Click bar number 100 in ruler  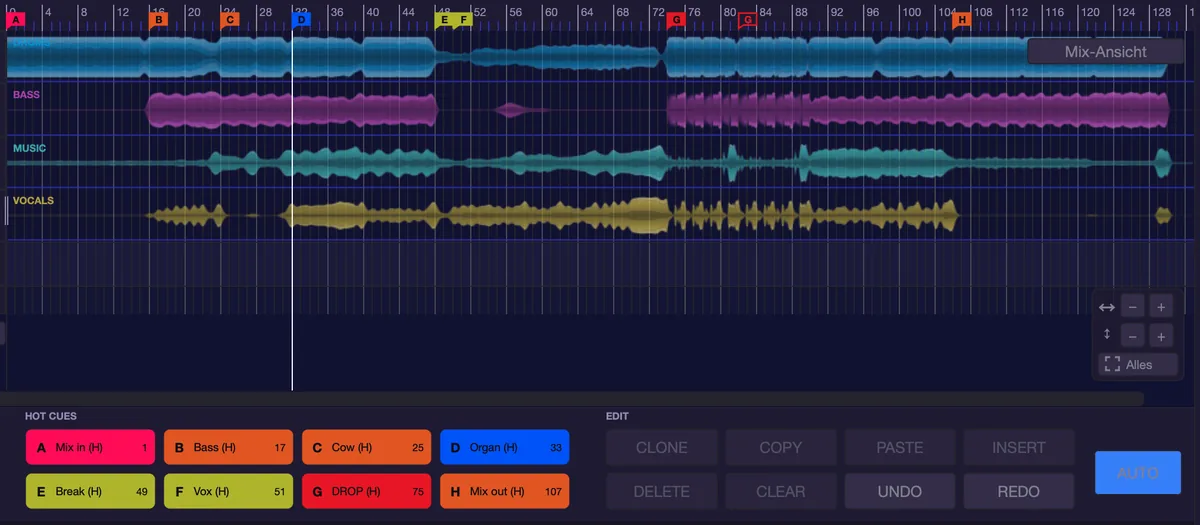coord(911,11)
